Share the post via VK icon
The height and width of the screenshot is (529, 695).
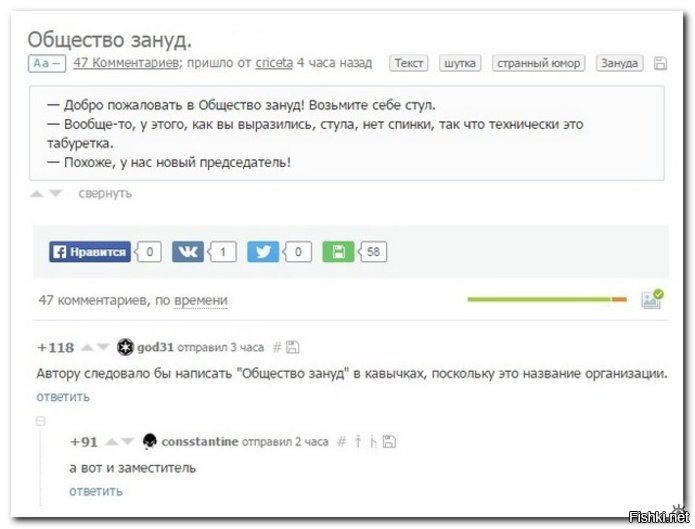point(187,252)
